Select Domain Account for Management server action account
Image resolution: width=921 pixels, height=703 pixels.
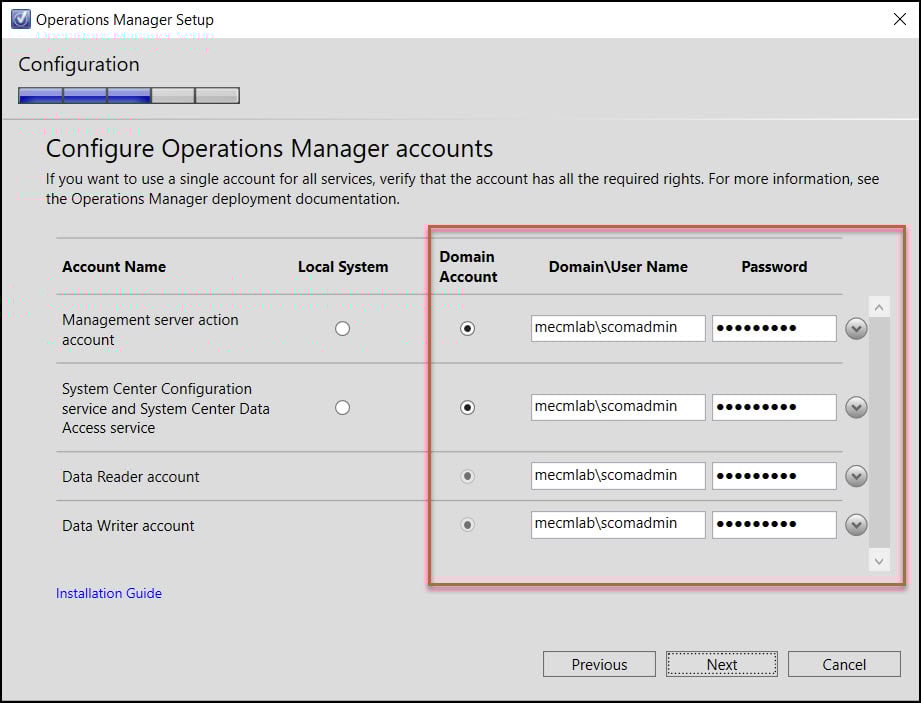pyautogui.click(x=468, y=328)
